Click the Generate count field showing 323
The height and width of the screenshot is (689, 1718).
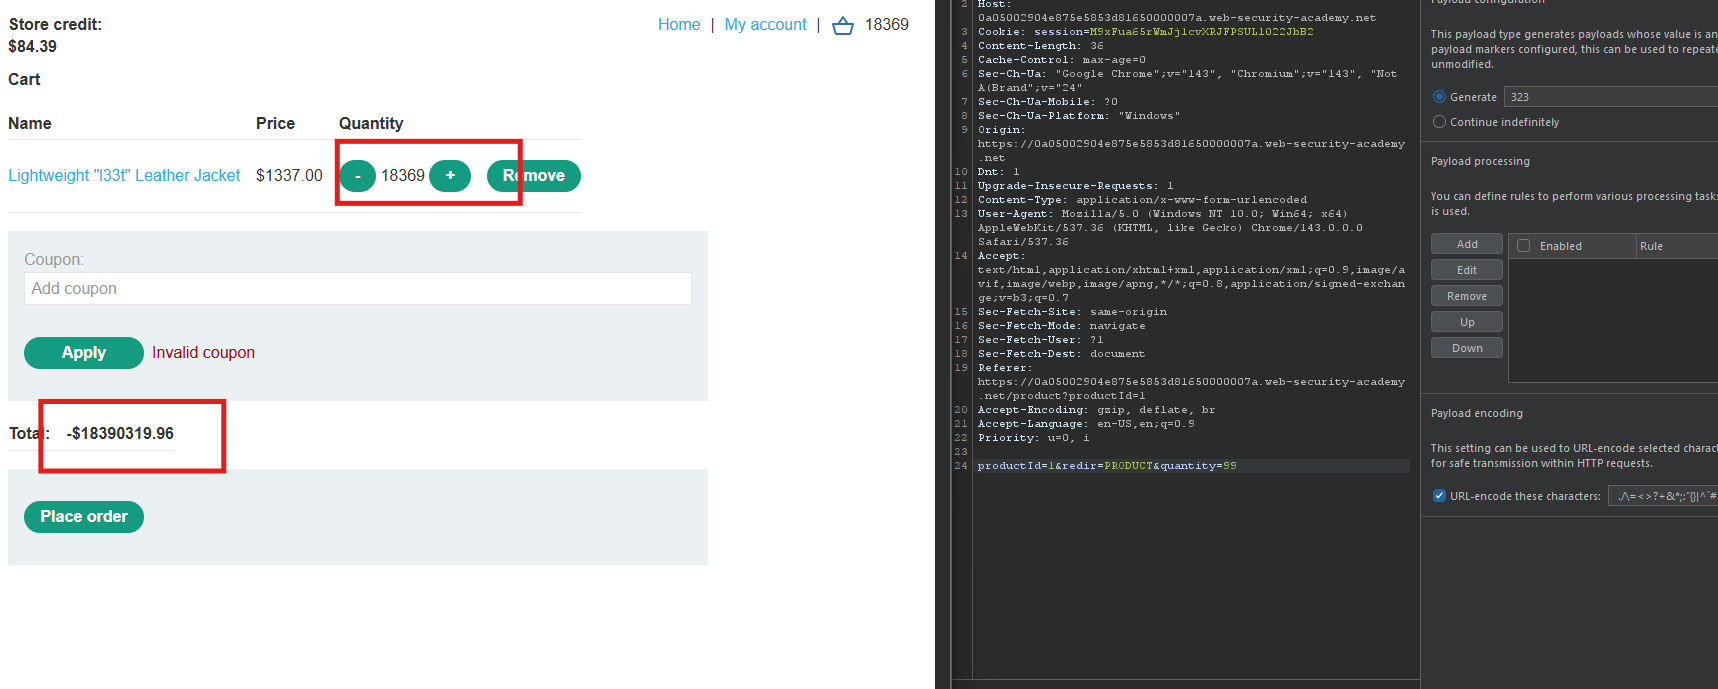(1610, 97)
